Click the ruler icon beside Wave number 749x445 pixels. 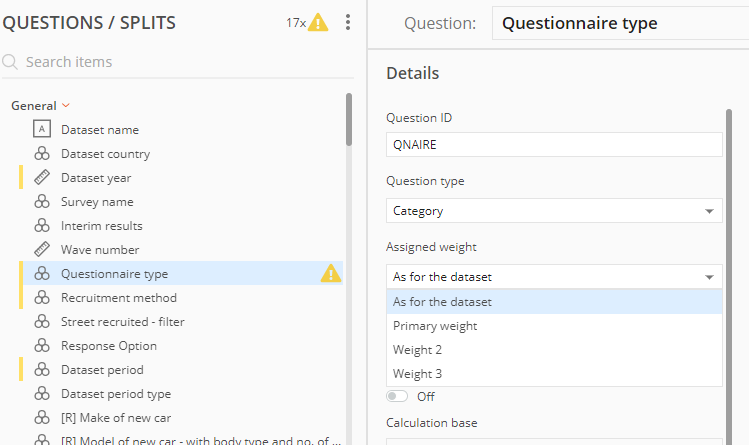pos(42,249)
